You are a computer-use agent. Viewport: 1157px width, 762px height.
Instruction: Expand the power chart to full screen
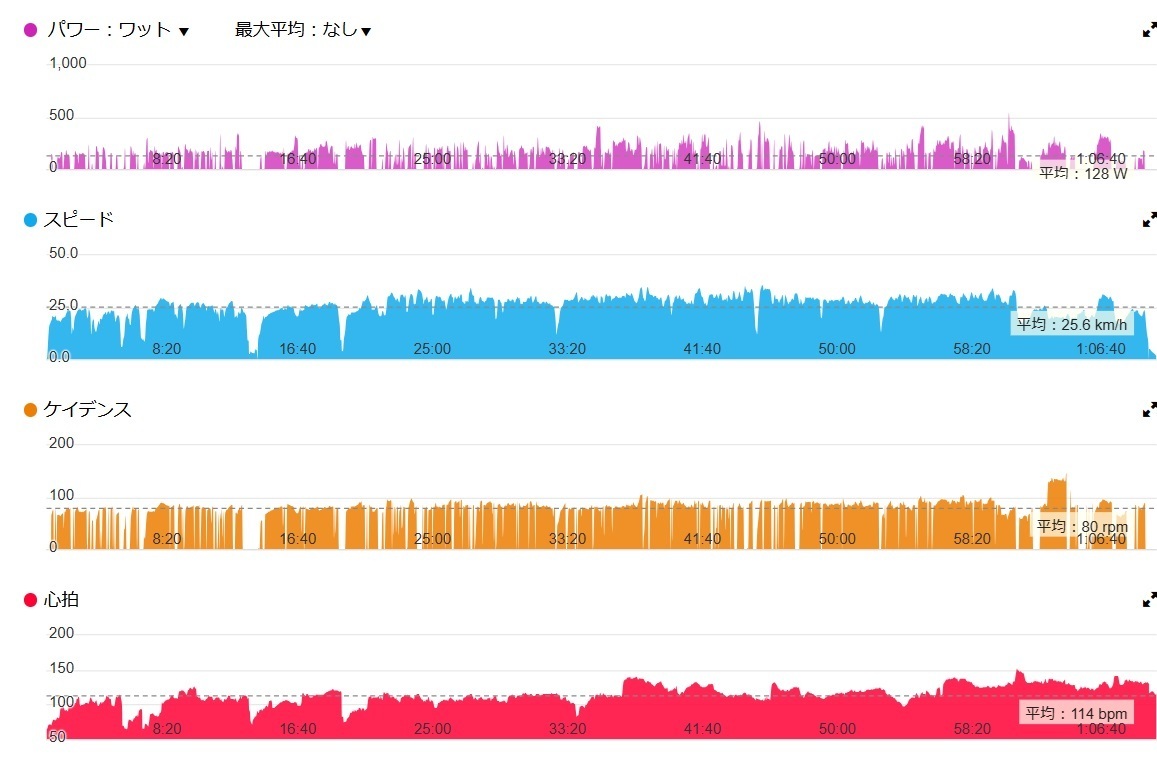pos(1149,30)
